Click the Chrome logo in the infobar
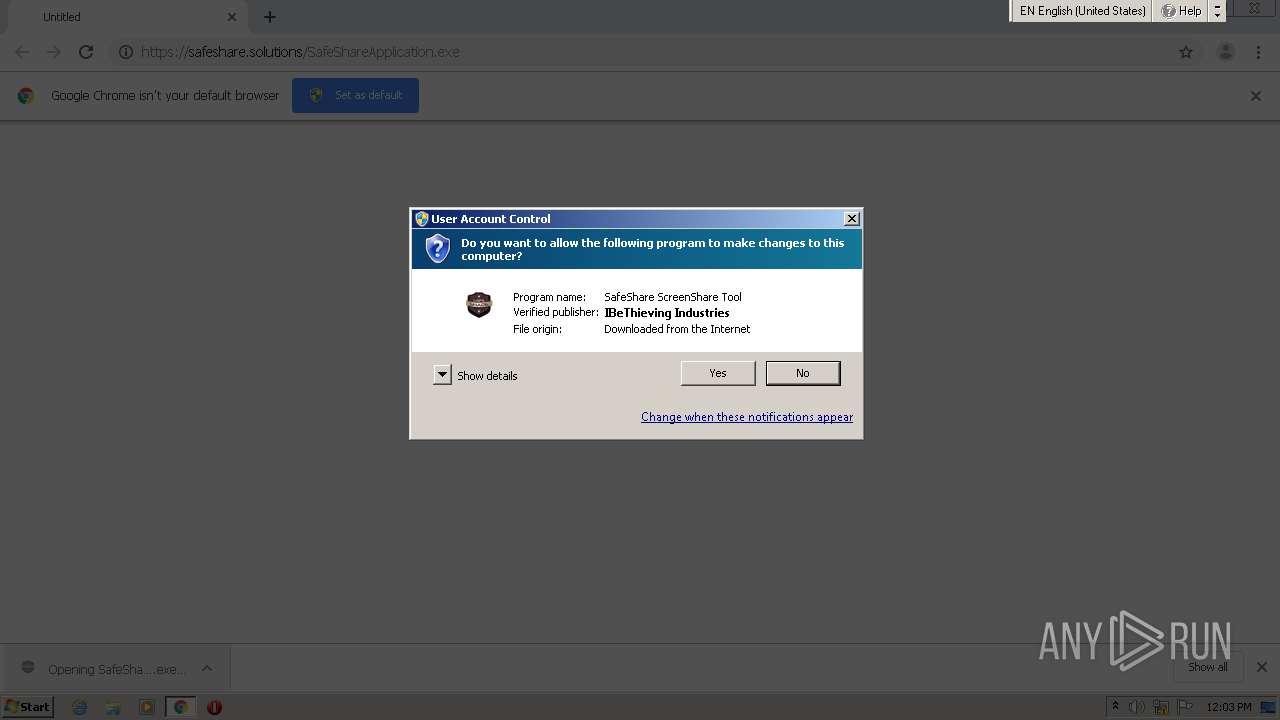Image resolution: width=1280 pixels, height=720 pixels. point(26,96)
